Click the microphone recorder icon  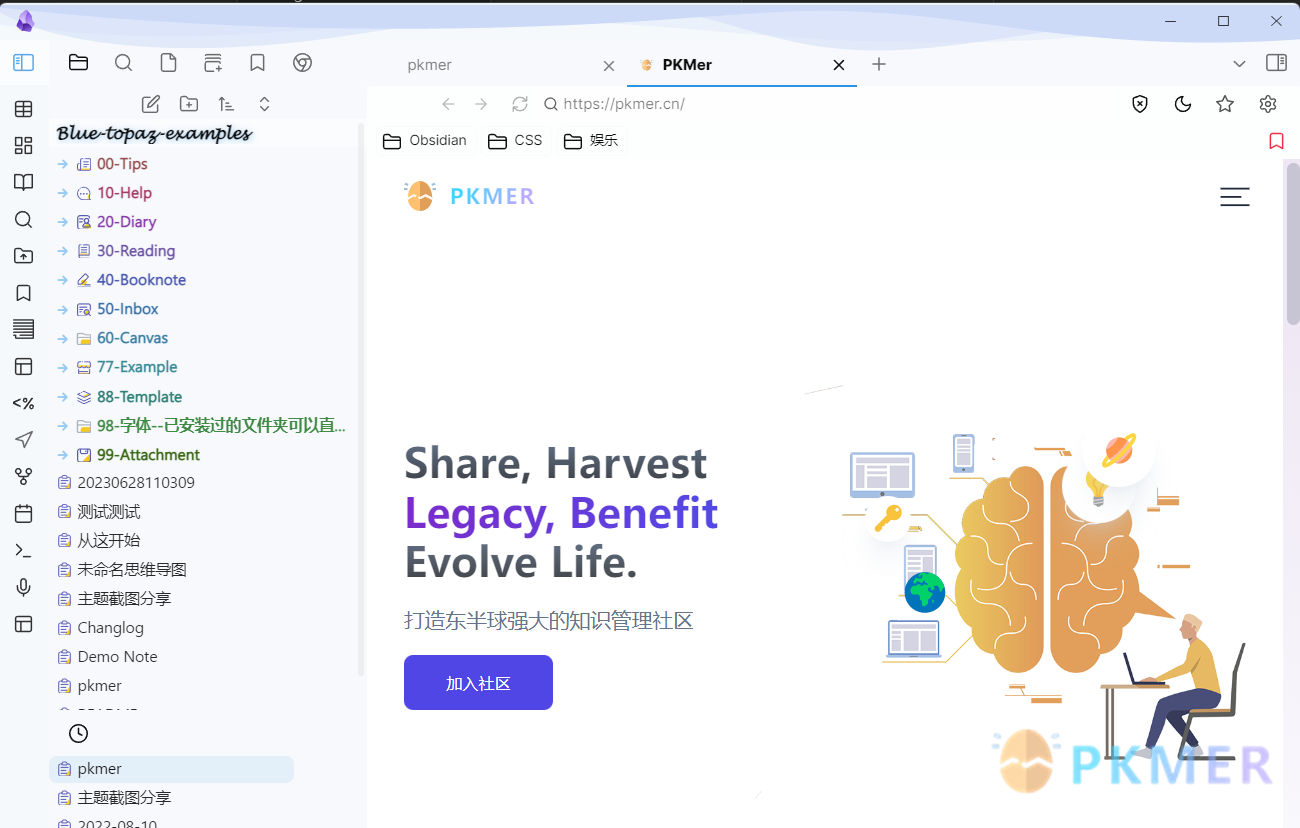23,587
